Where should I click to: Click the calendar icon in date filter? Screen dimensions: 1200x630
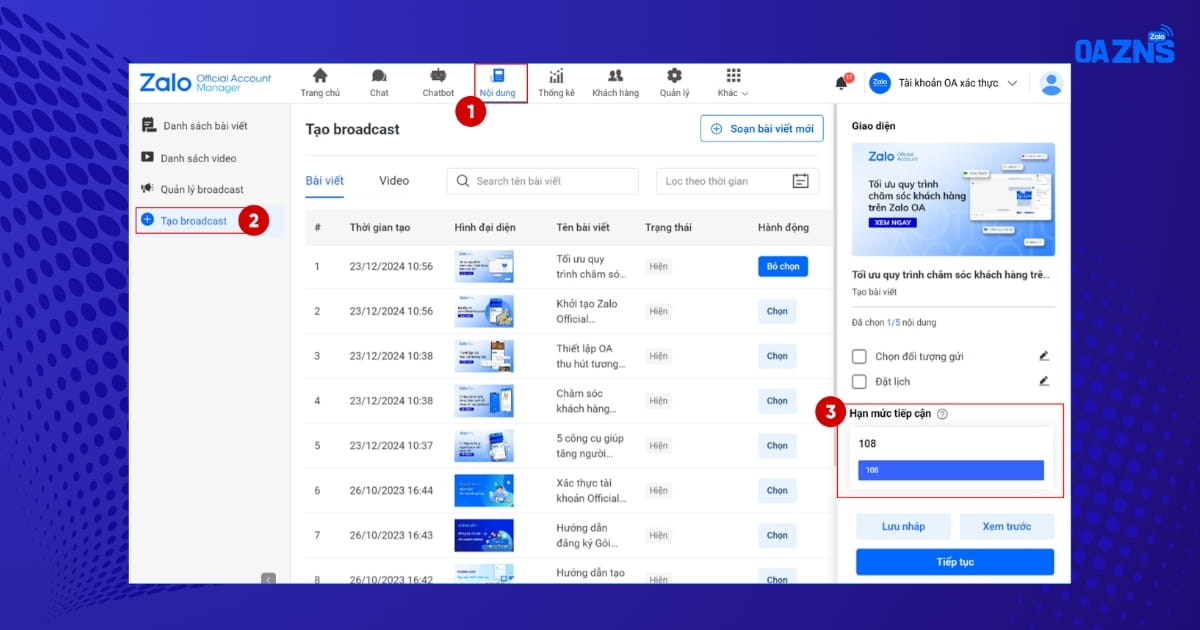tap(800, 181)
